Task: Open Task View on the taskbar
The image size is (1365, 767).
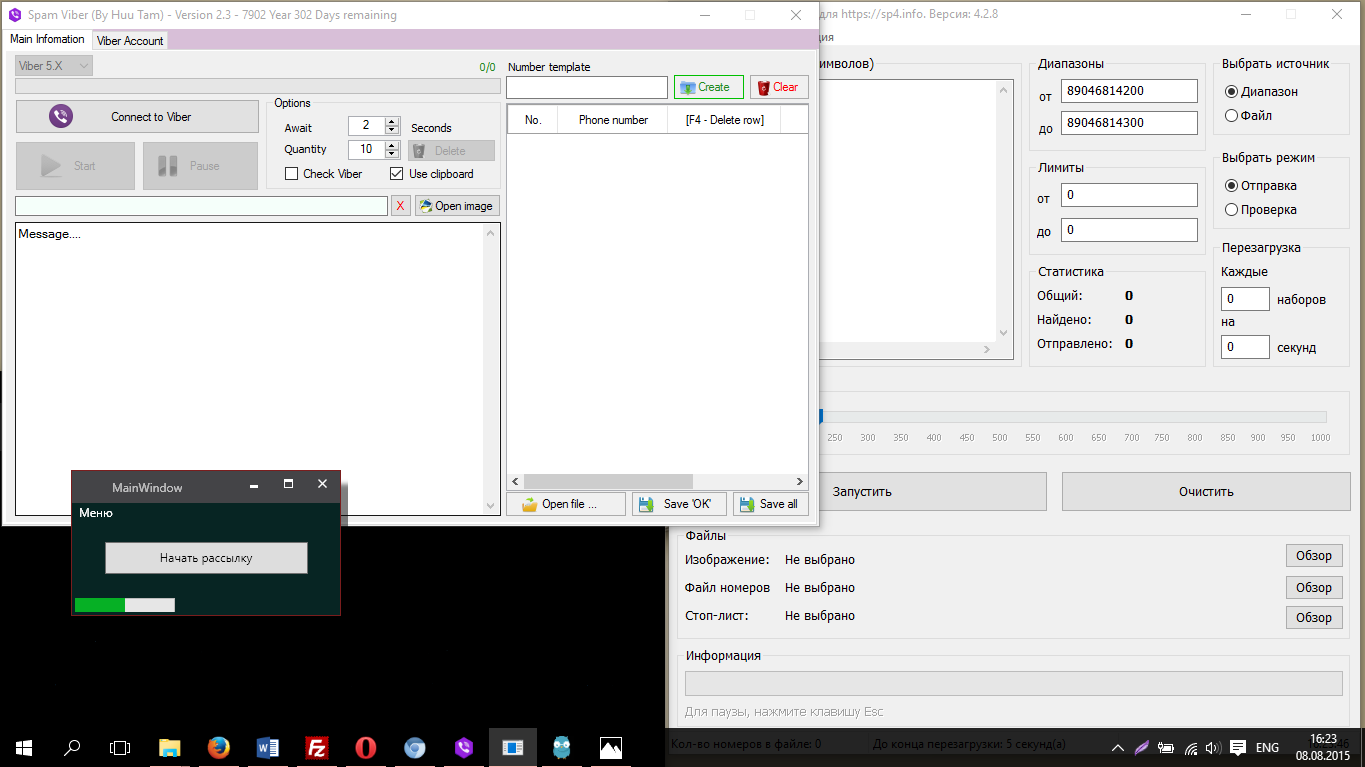Action: pyautogui.click(x=120, y=747)
